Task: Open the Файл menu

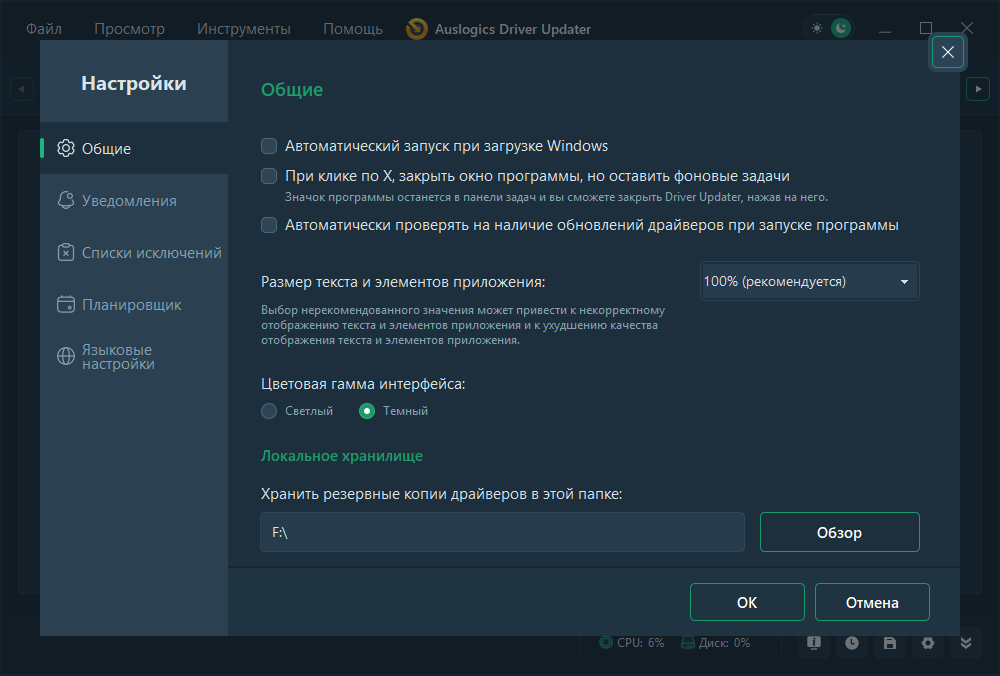Action: click(44, 29)
